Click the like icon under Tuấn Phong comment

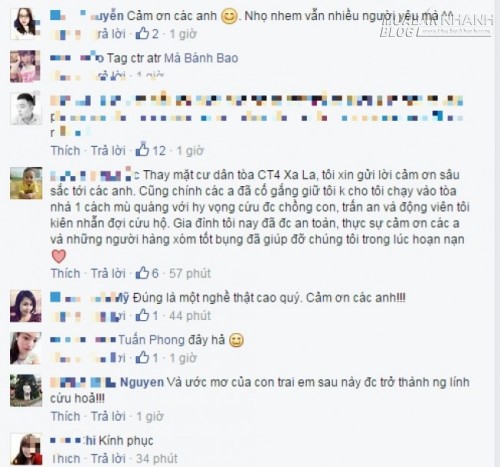coord(142,357)
